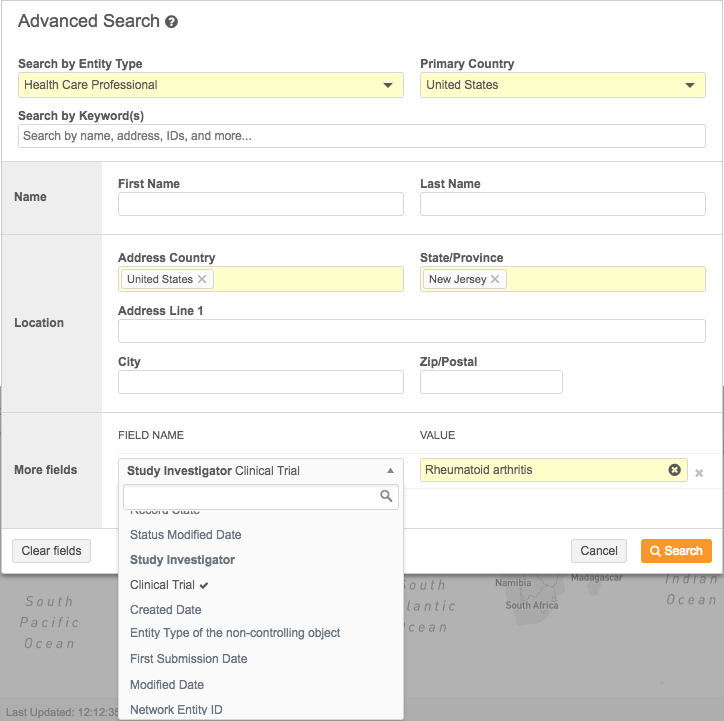Click the Advanced Search help icon
This screenshot has height=721, width=724.
pos(171,22)
